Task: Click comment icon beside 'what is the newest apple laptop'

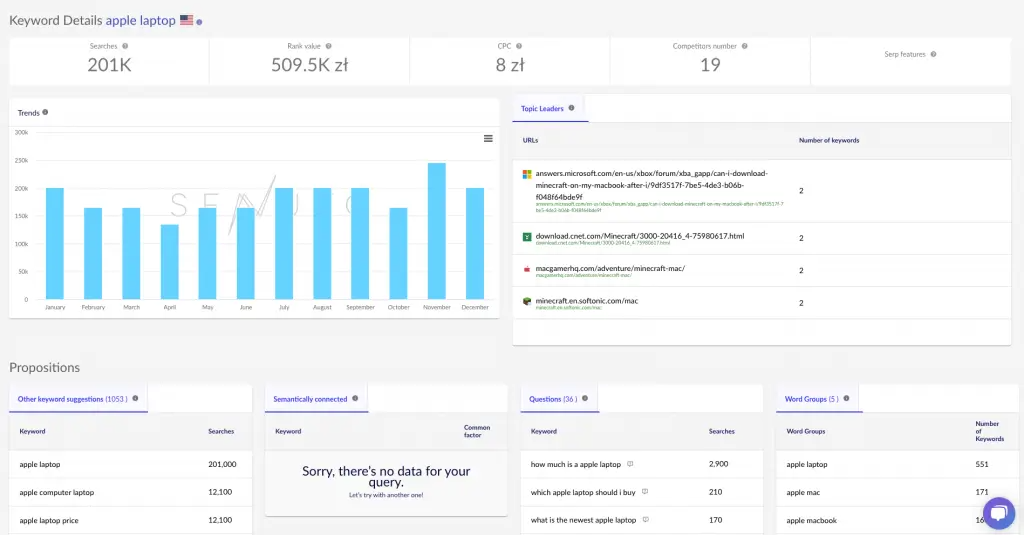Action: click(x=645, y=520)
